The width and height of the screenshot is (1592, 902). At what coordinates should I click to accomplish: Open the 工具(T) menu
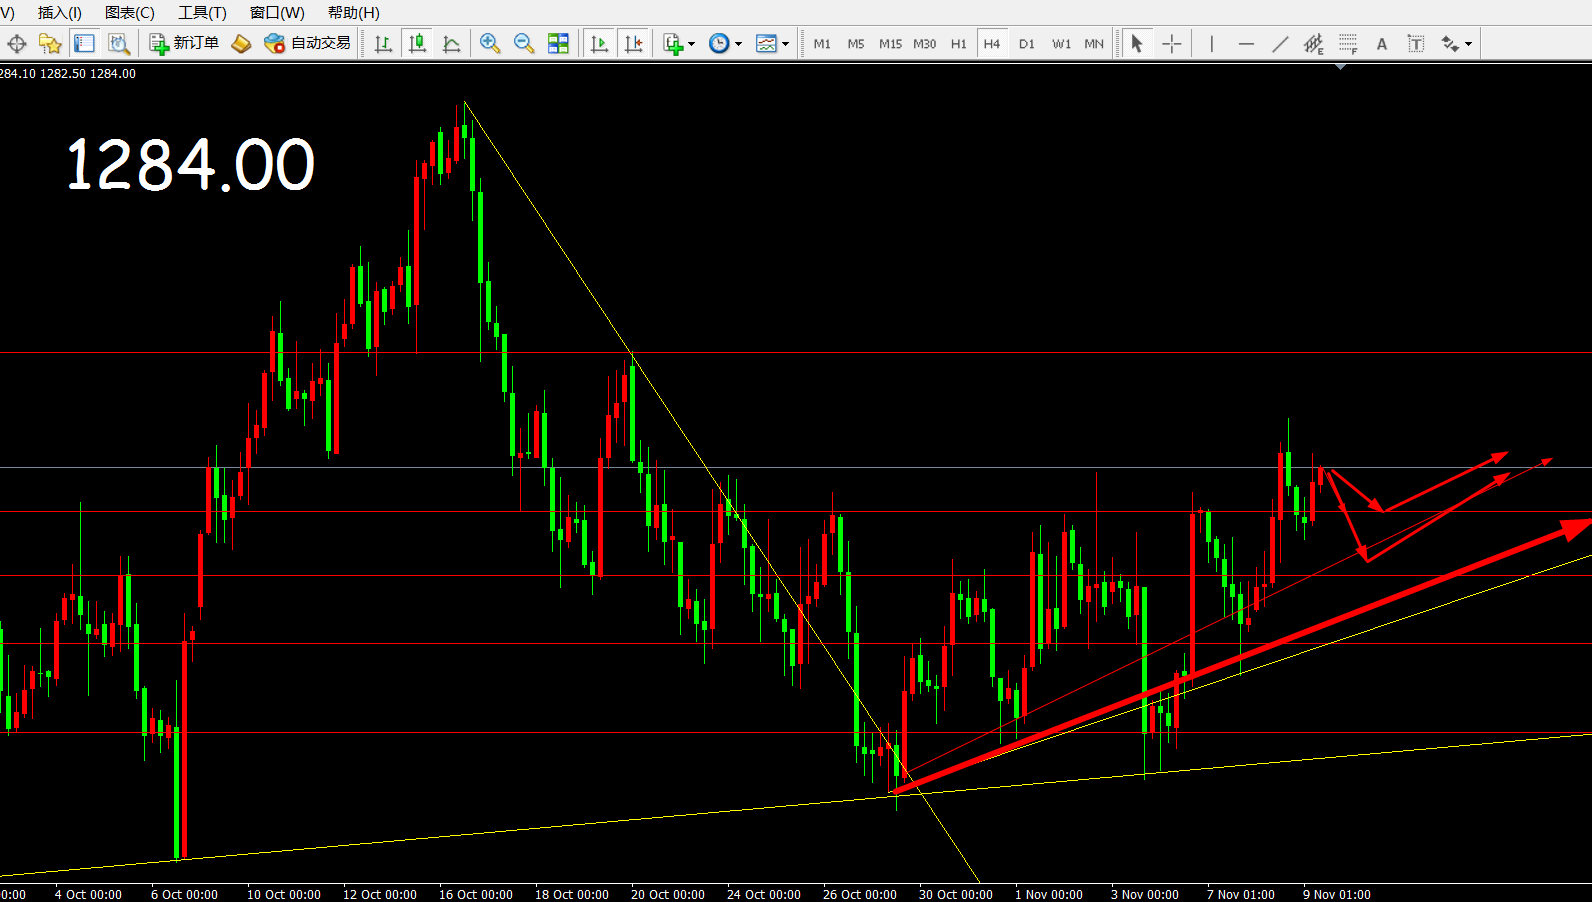202,13
